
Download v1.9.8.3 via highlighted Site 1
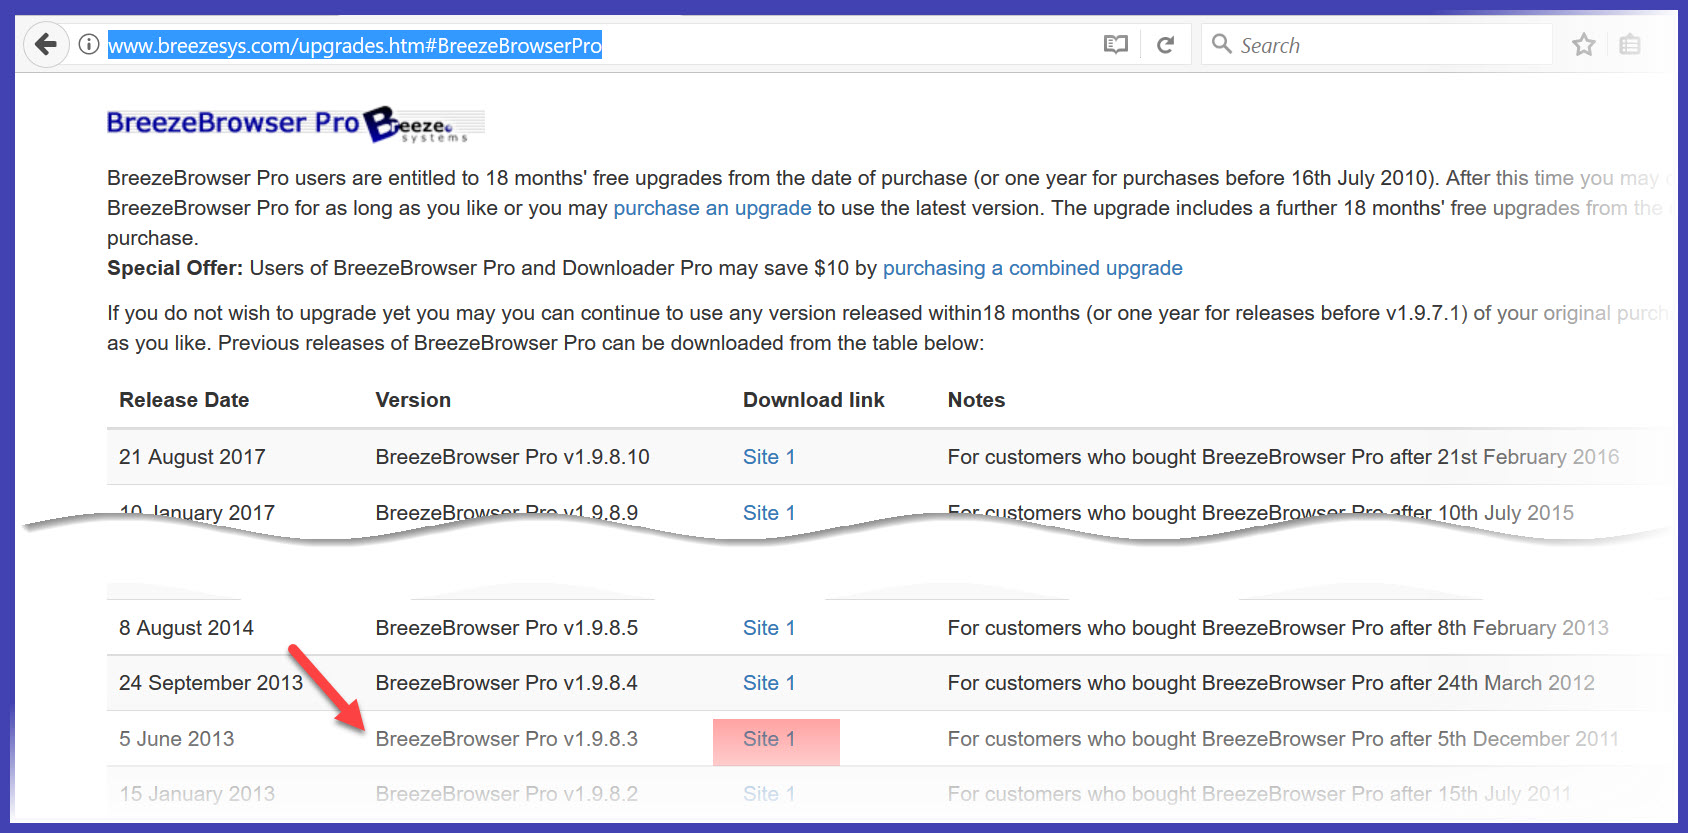tap(769, 739)
